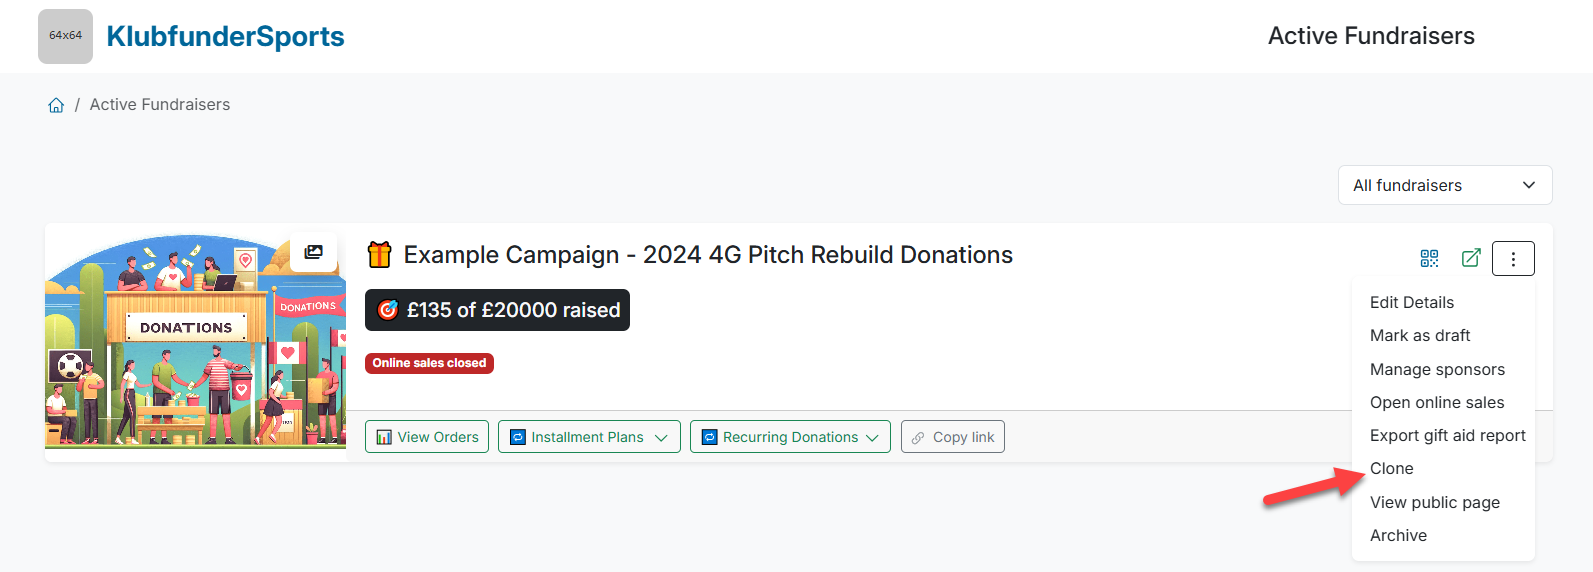The image size is (1593, 572).
Task: Expand the All fundraisers filter dropdown
Action: [x=1444, y=185]
